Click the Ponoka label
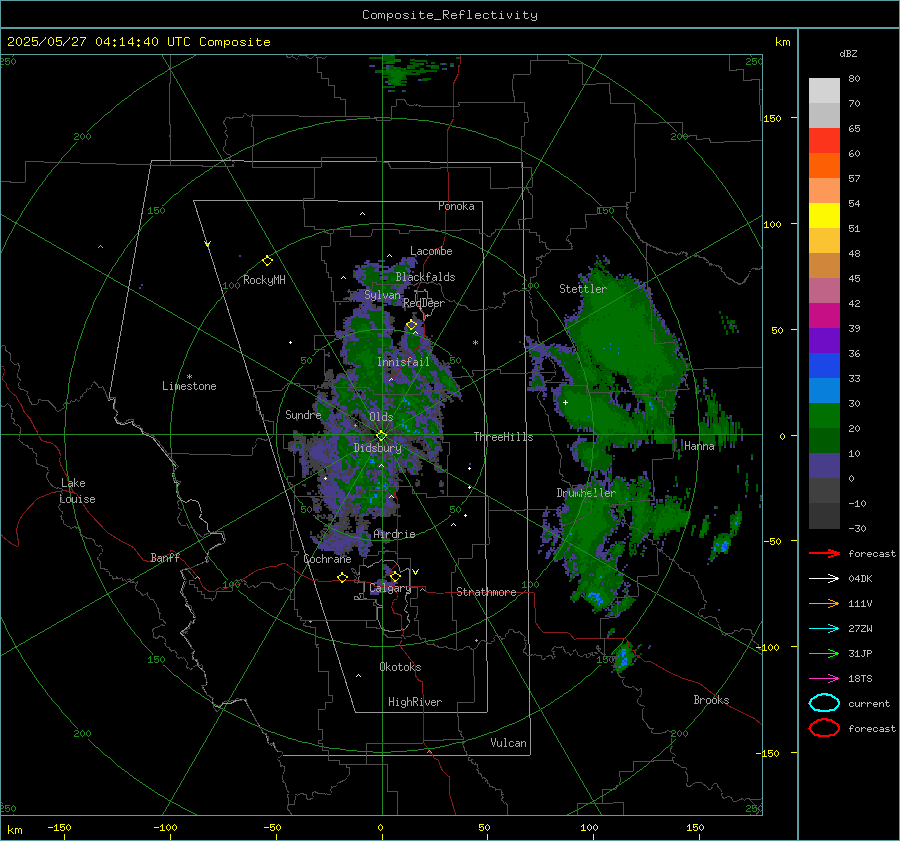 click(x=456, y=206)
